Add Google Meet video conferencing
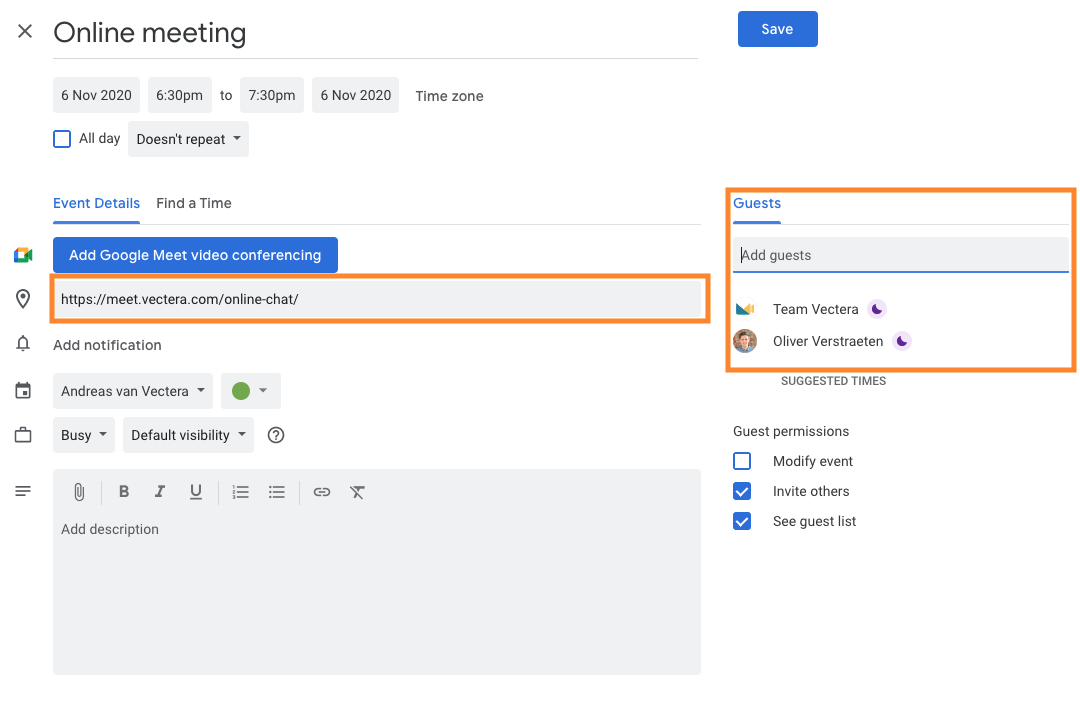 click(195, 255)
